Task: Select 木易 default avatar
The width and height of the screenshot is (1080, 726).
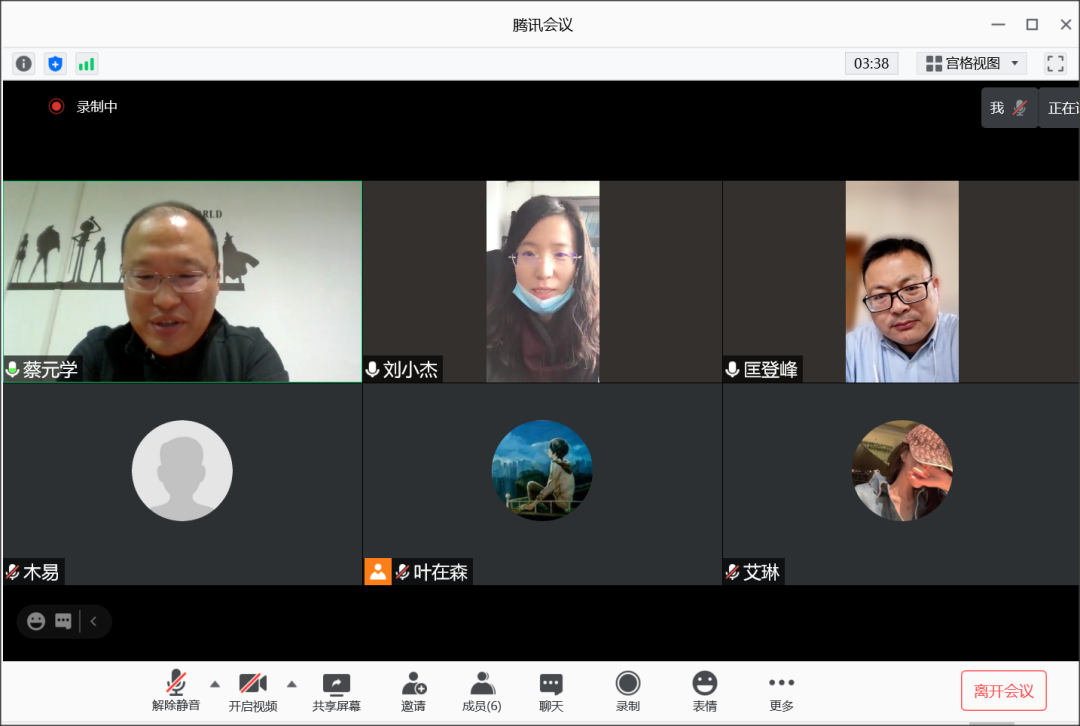Action: [x=182, y=470]
